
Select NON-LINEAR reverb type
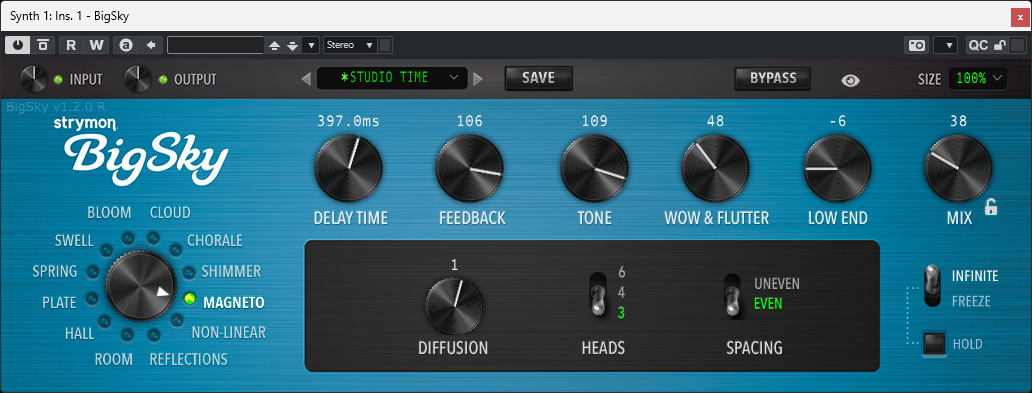(x=228, y=332)
